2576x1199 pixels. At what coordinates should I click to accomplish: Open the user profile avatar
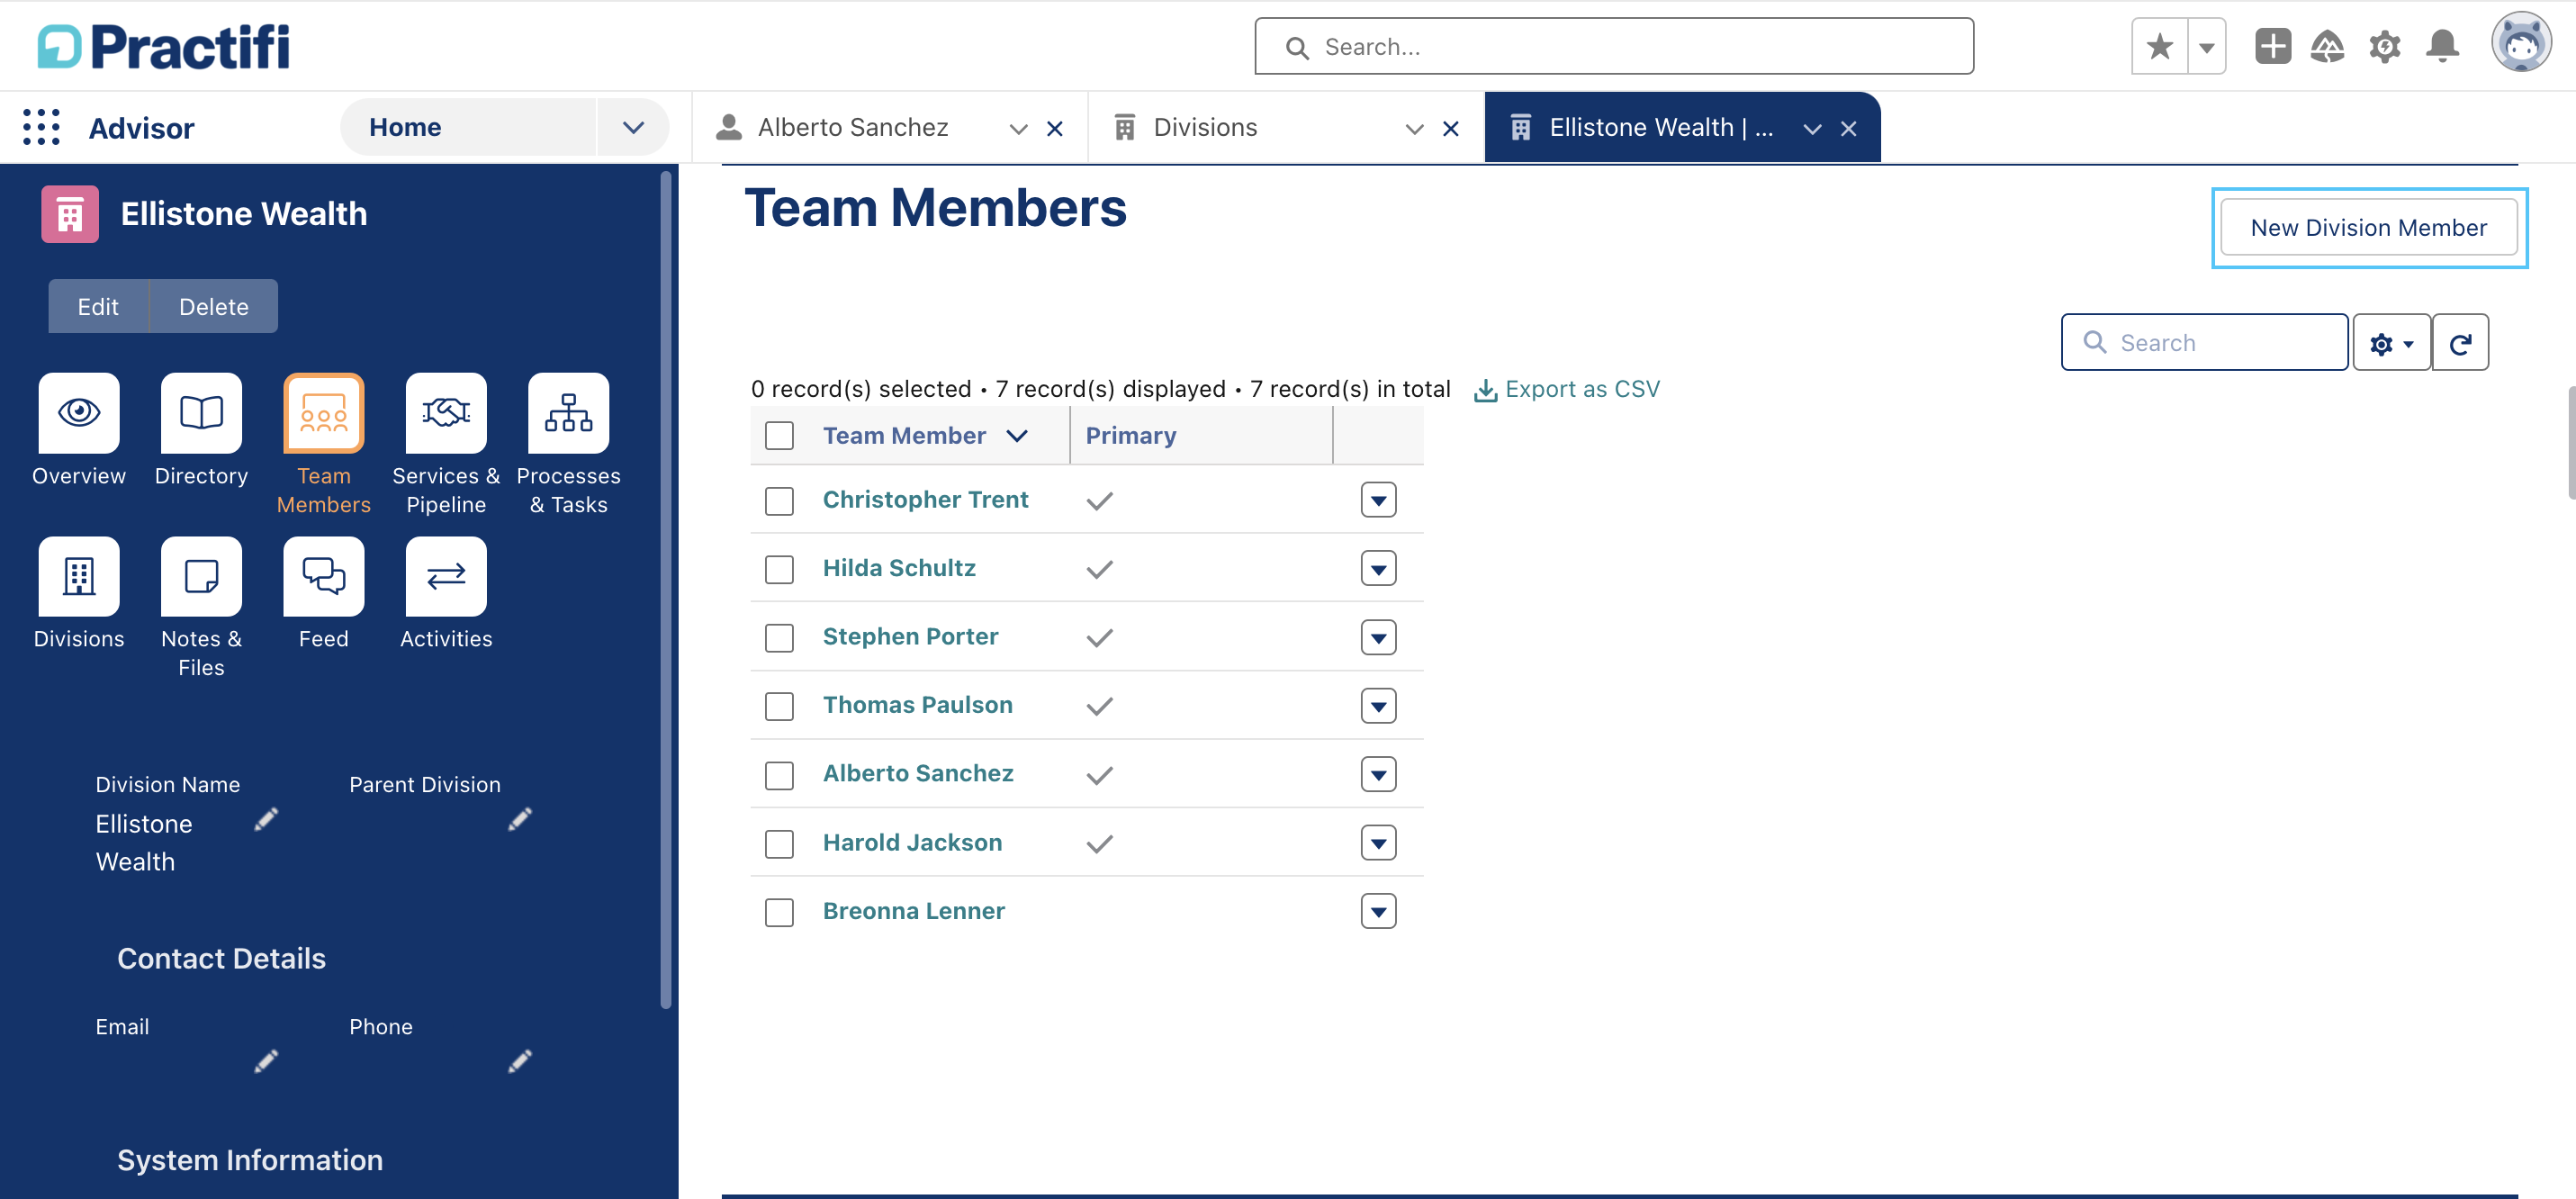click(x=2520, y=44)
